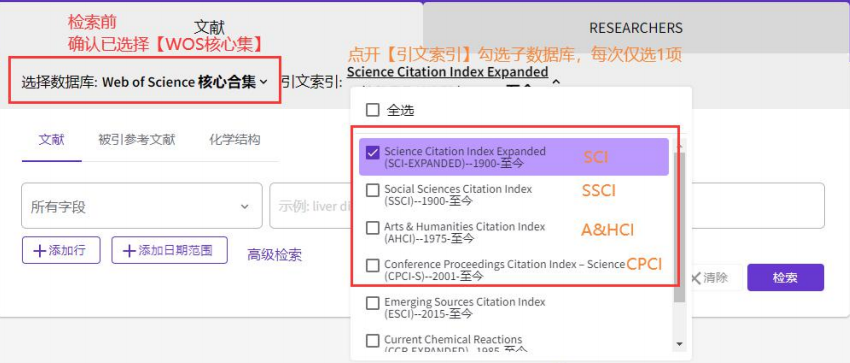The width and height of the screenshot is (850, 363).
Task: Click the scrollbar down arrow in citation index list
Action: tap(679, 343)
